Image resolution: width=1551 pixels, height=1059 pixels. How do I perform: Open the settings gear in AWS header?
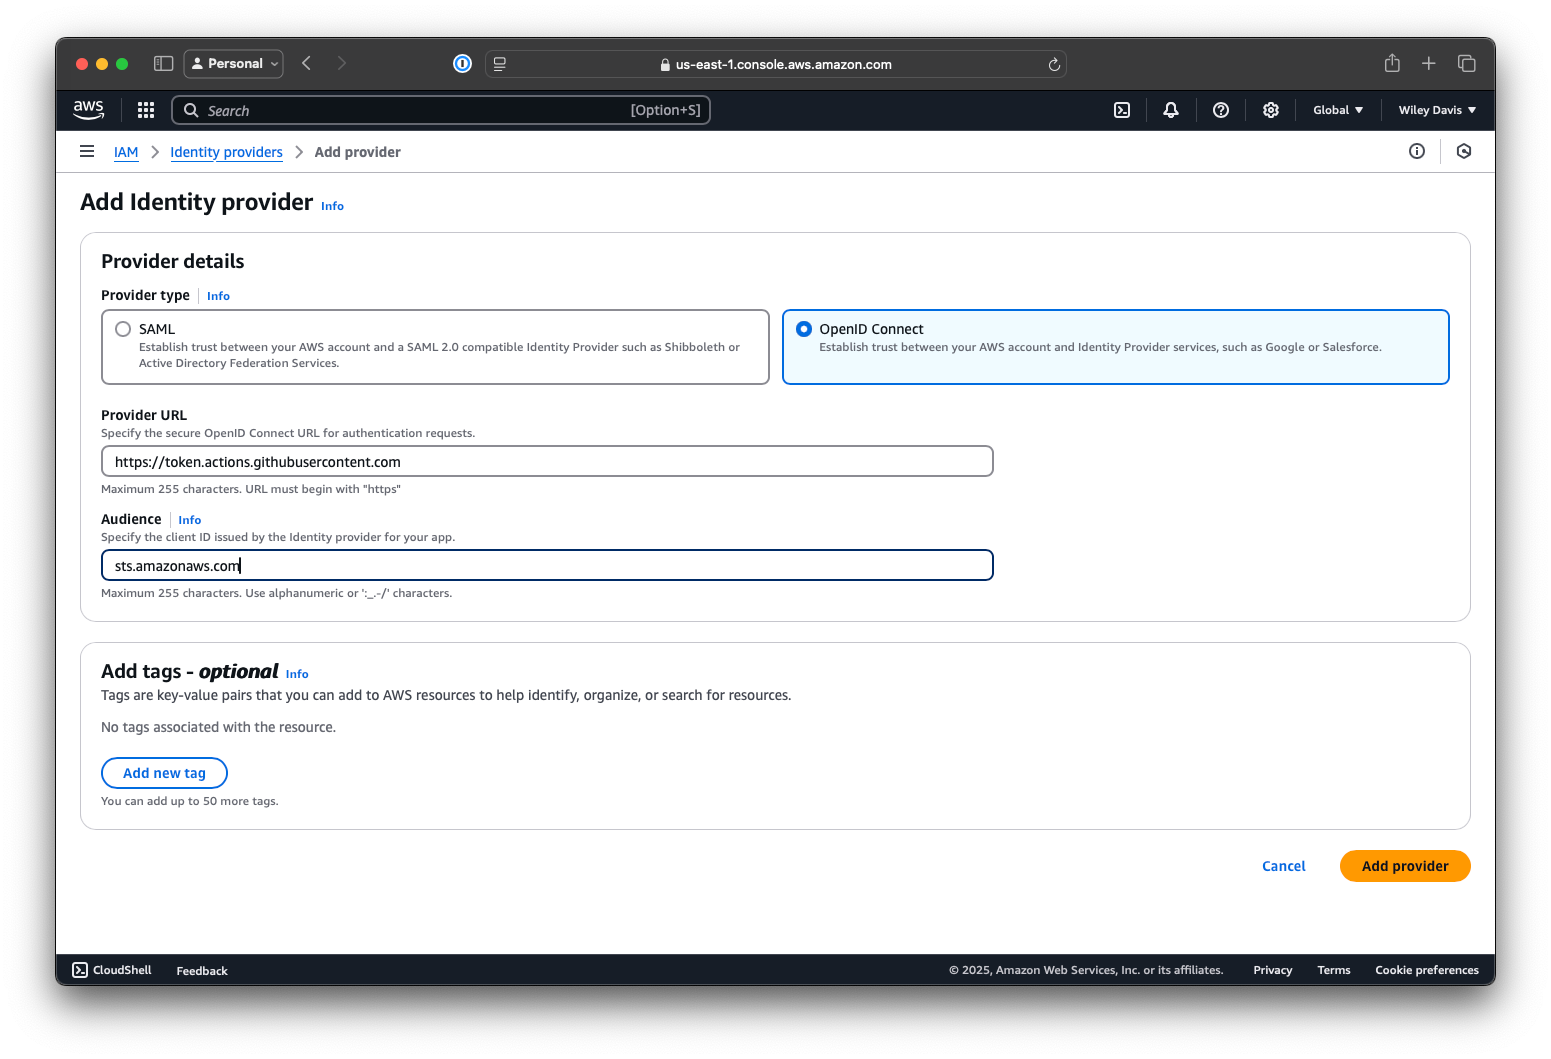[1270, 110]
